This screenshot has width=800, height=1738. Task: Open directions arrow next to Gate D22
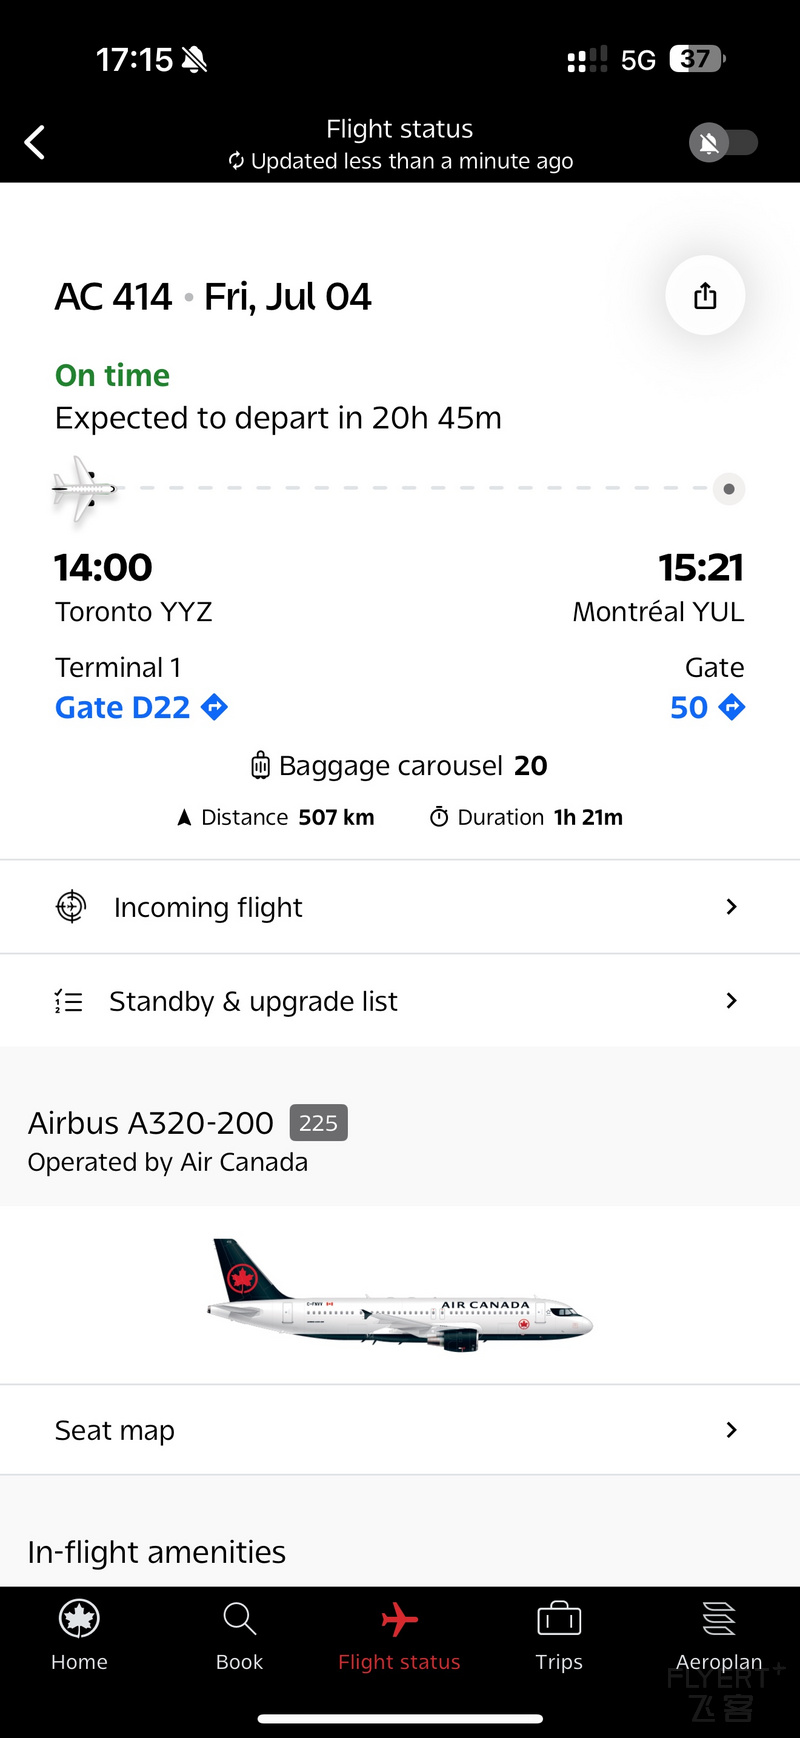tap(214, 707)
